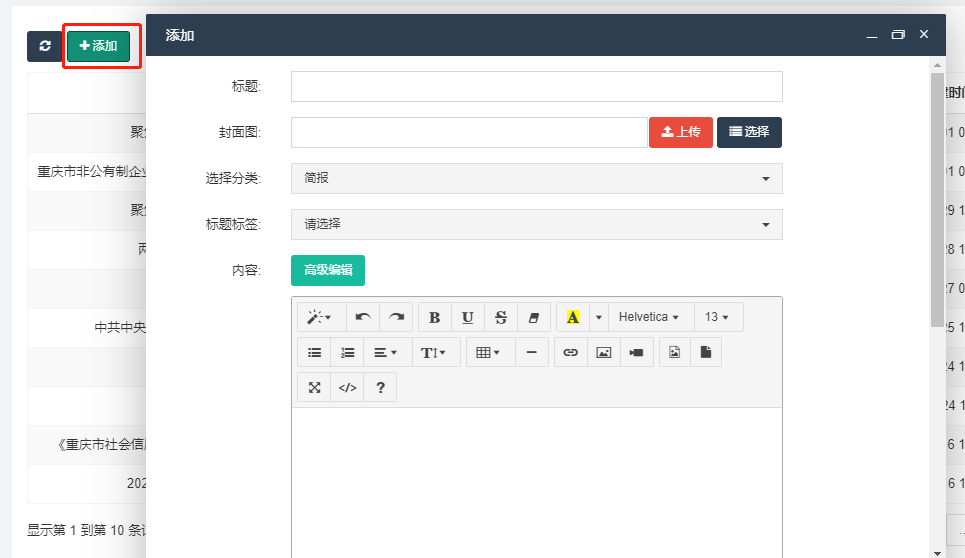
Task: Insert an unordered bullet list
Action: tap(314, 352)
